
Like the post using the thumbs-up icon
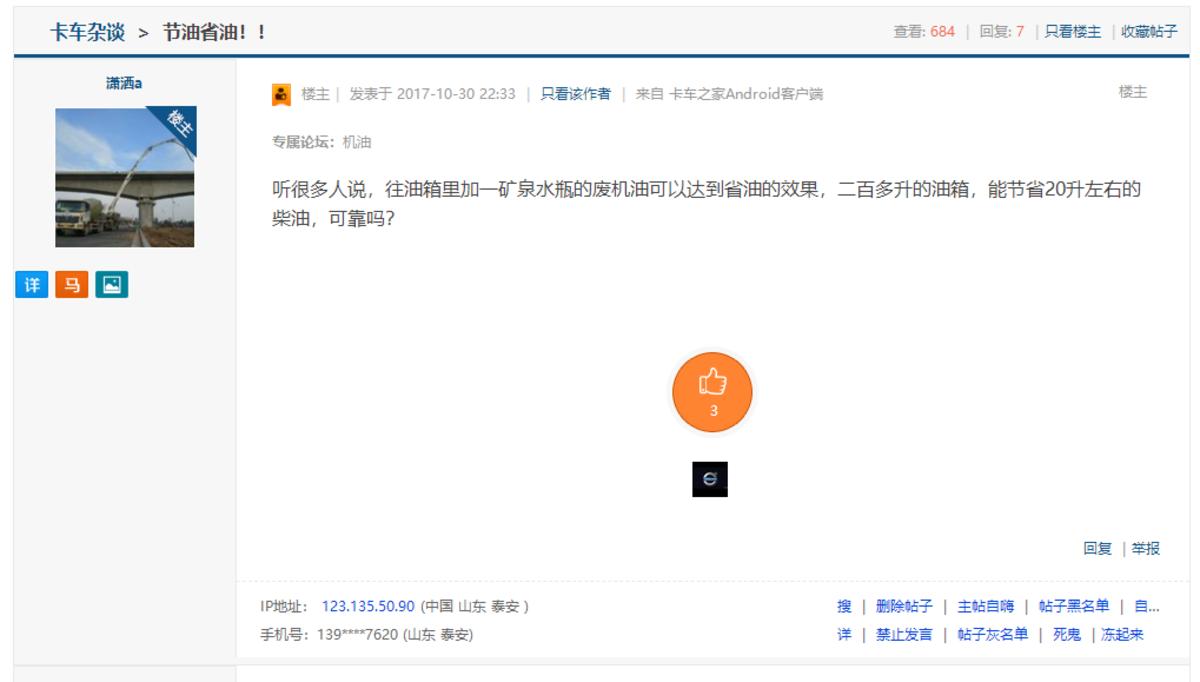712,392
